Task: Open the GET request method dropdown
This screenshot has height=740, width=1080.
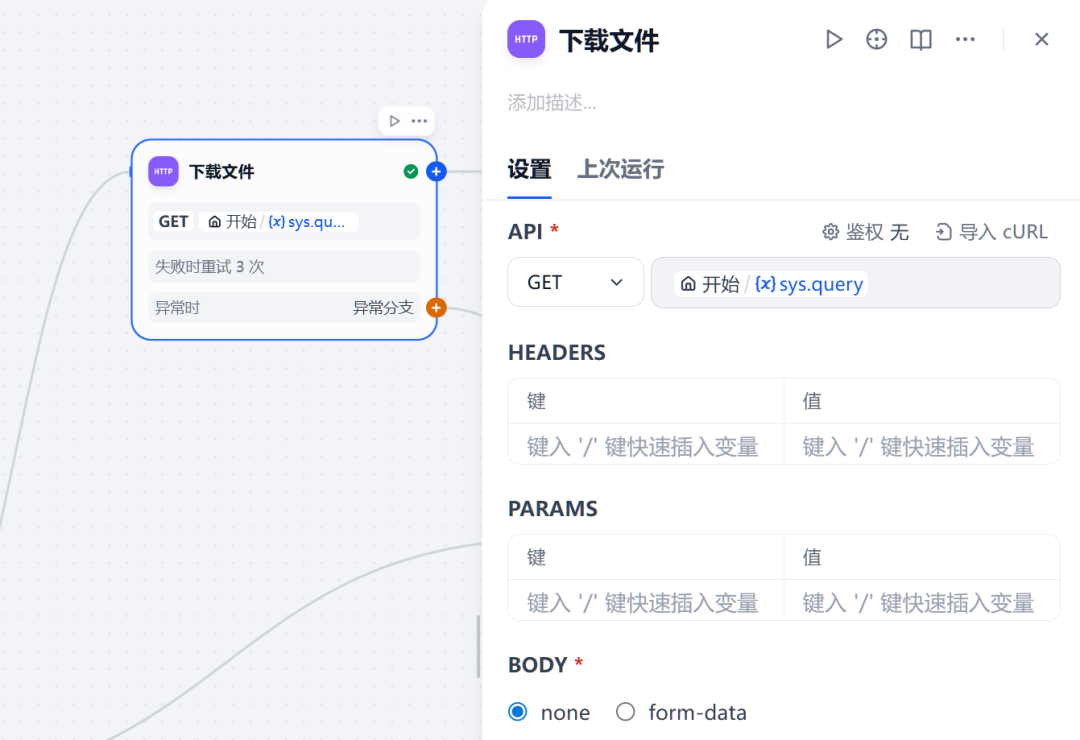Action: click(x=575, y=282)
